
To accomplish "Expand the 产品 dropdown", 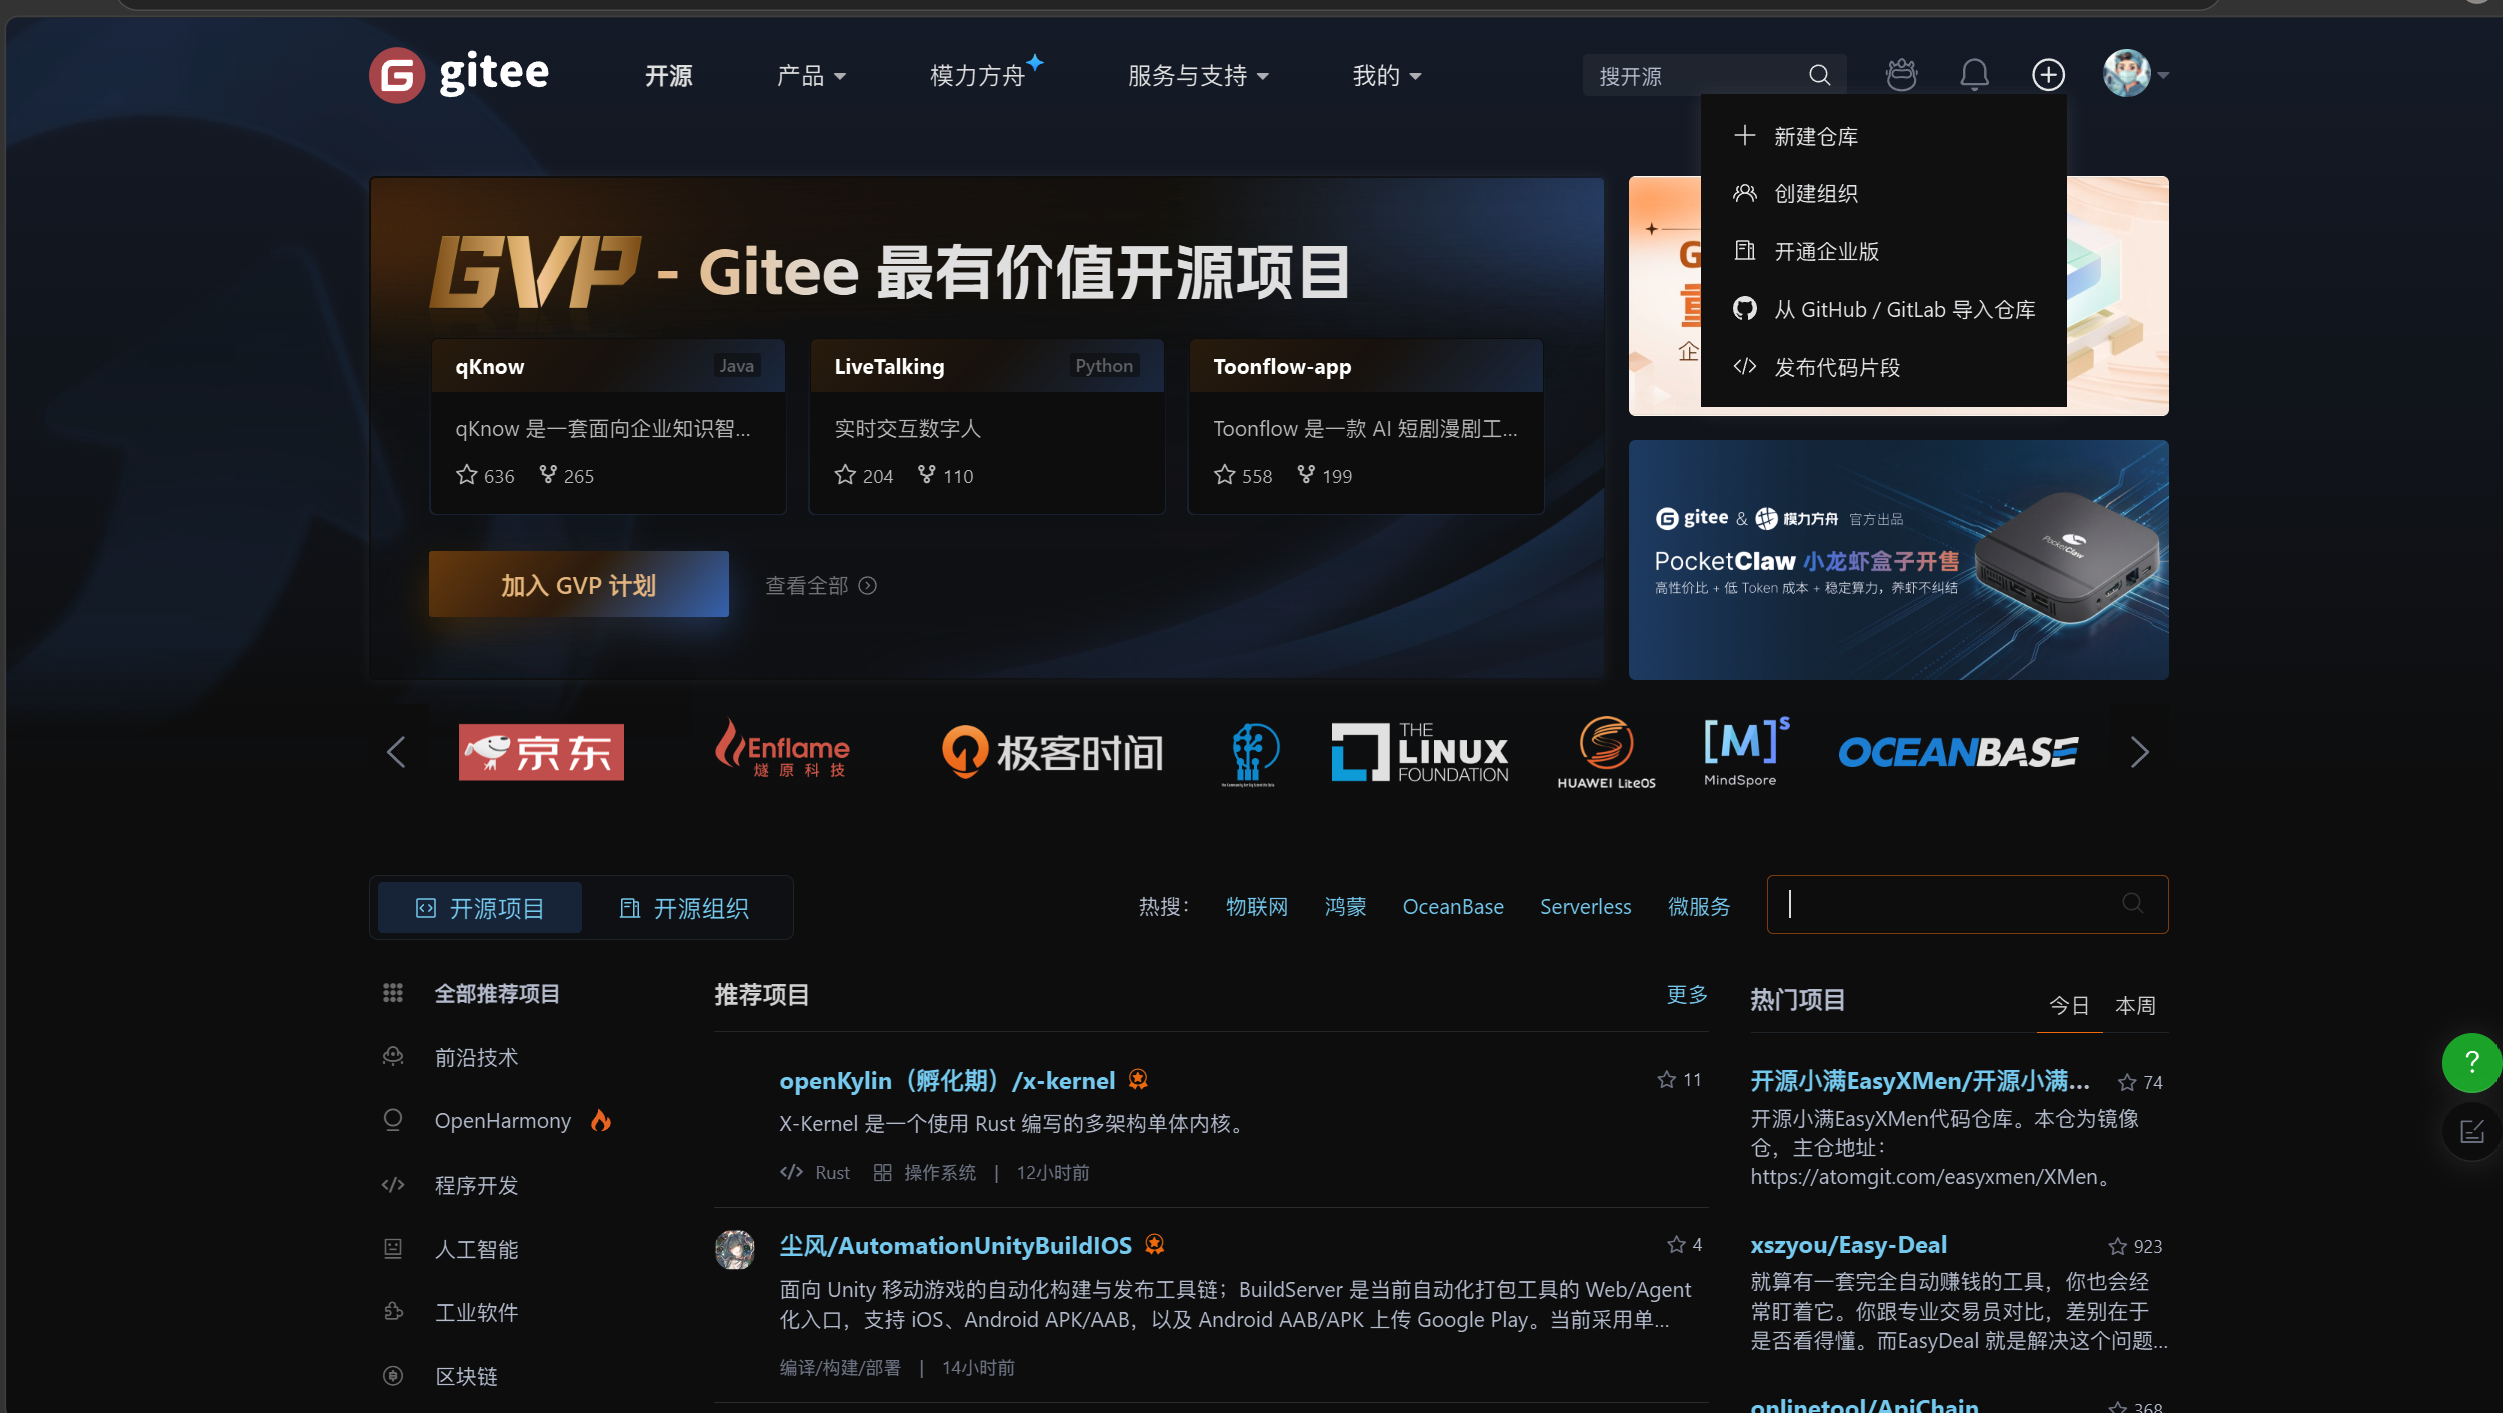I will click(x=811, y=76).
